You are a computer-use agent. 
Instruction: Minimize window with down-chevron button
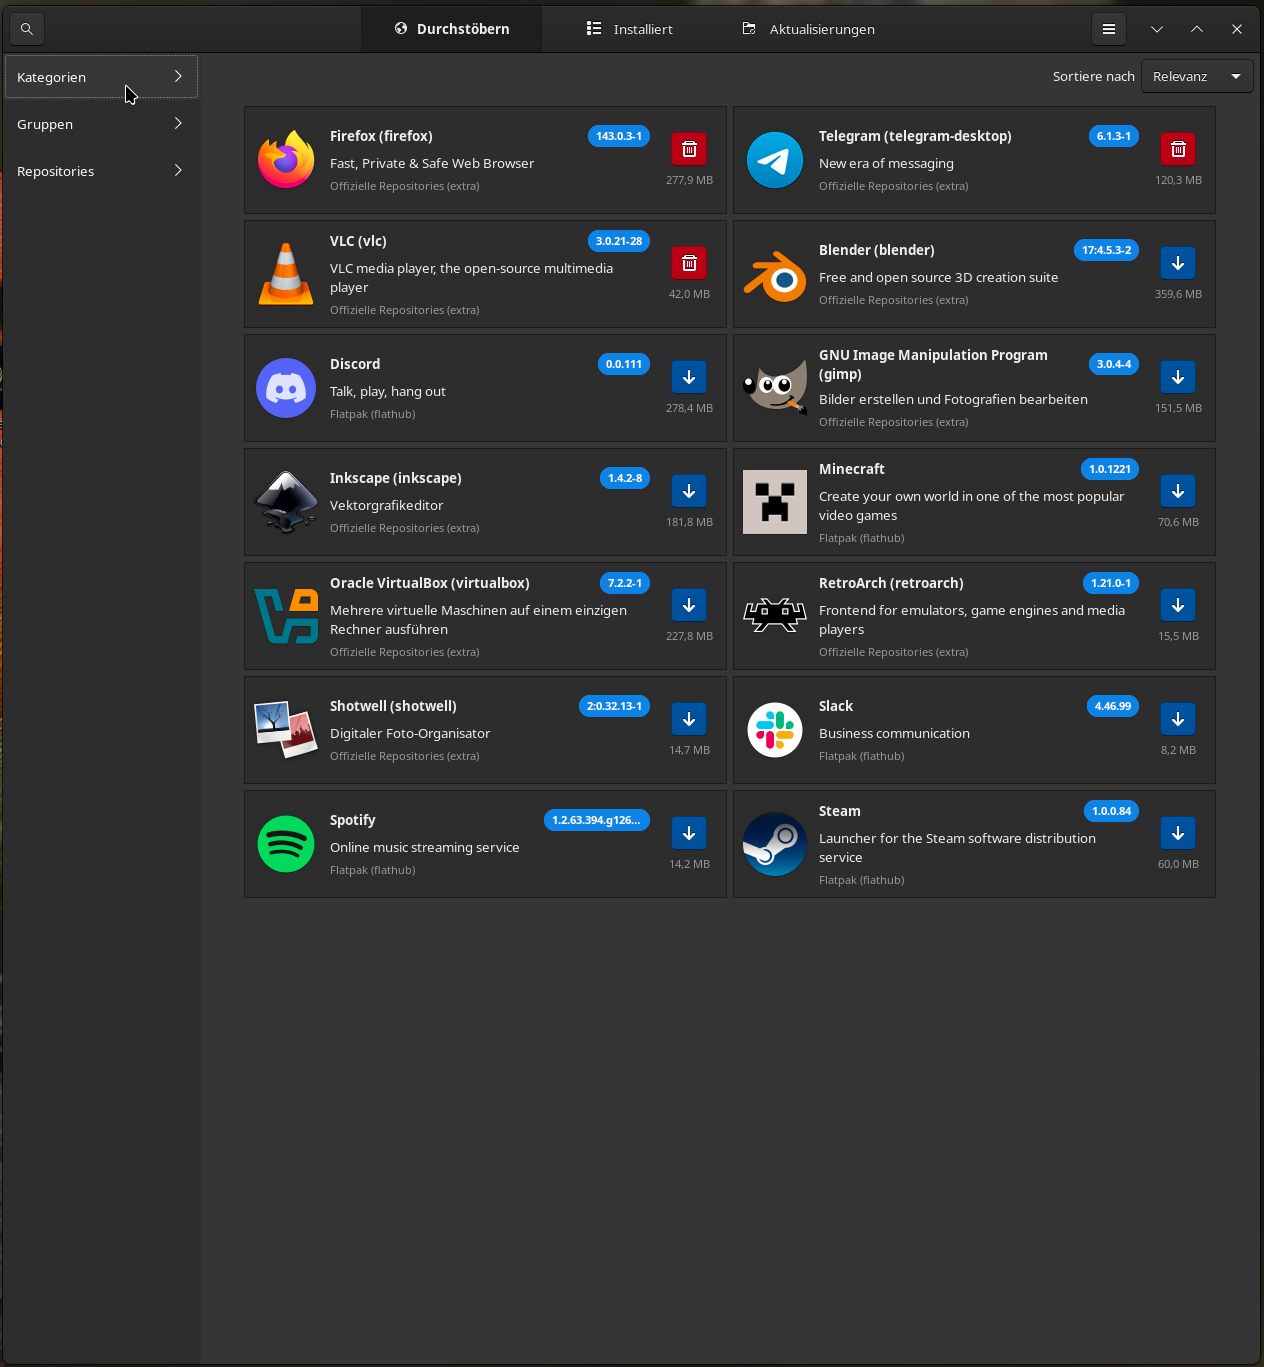tap(1157, 29)
